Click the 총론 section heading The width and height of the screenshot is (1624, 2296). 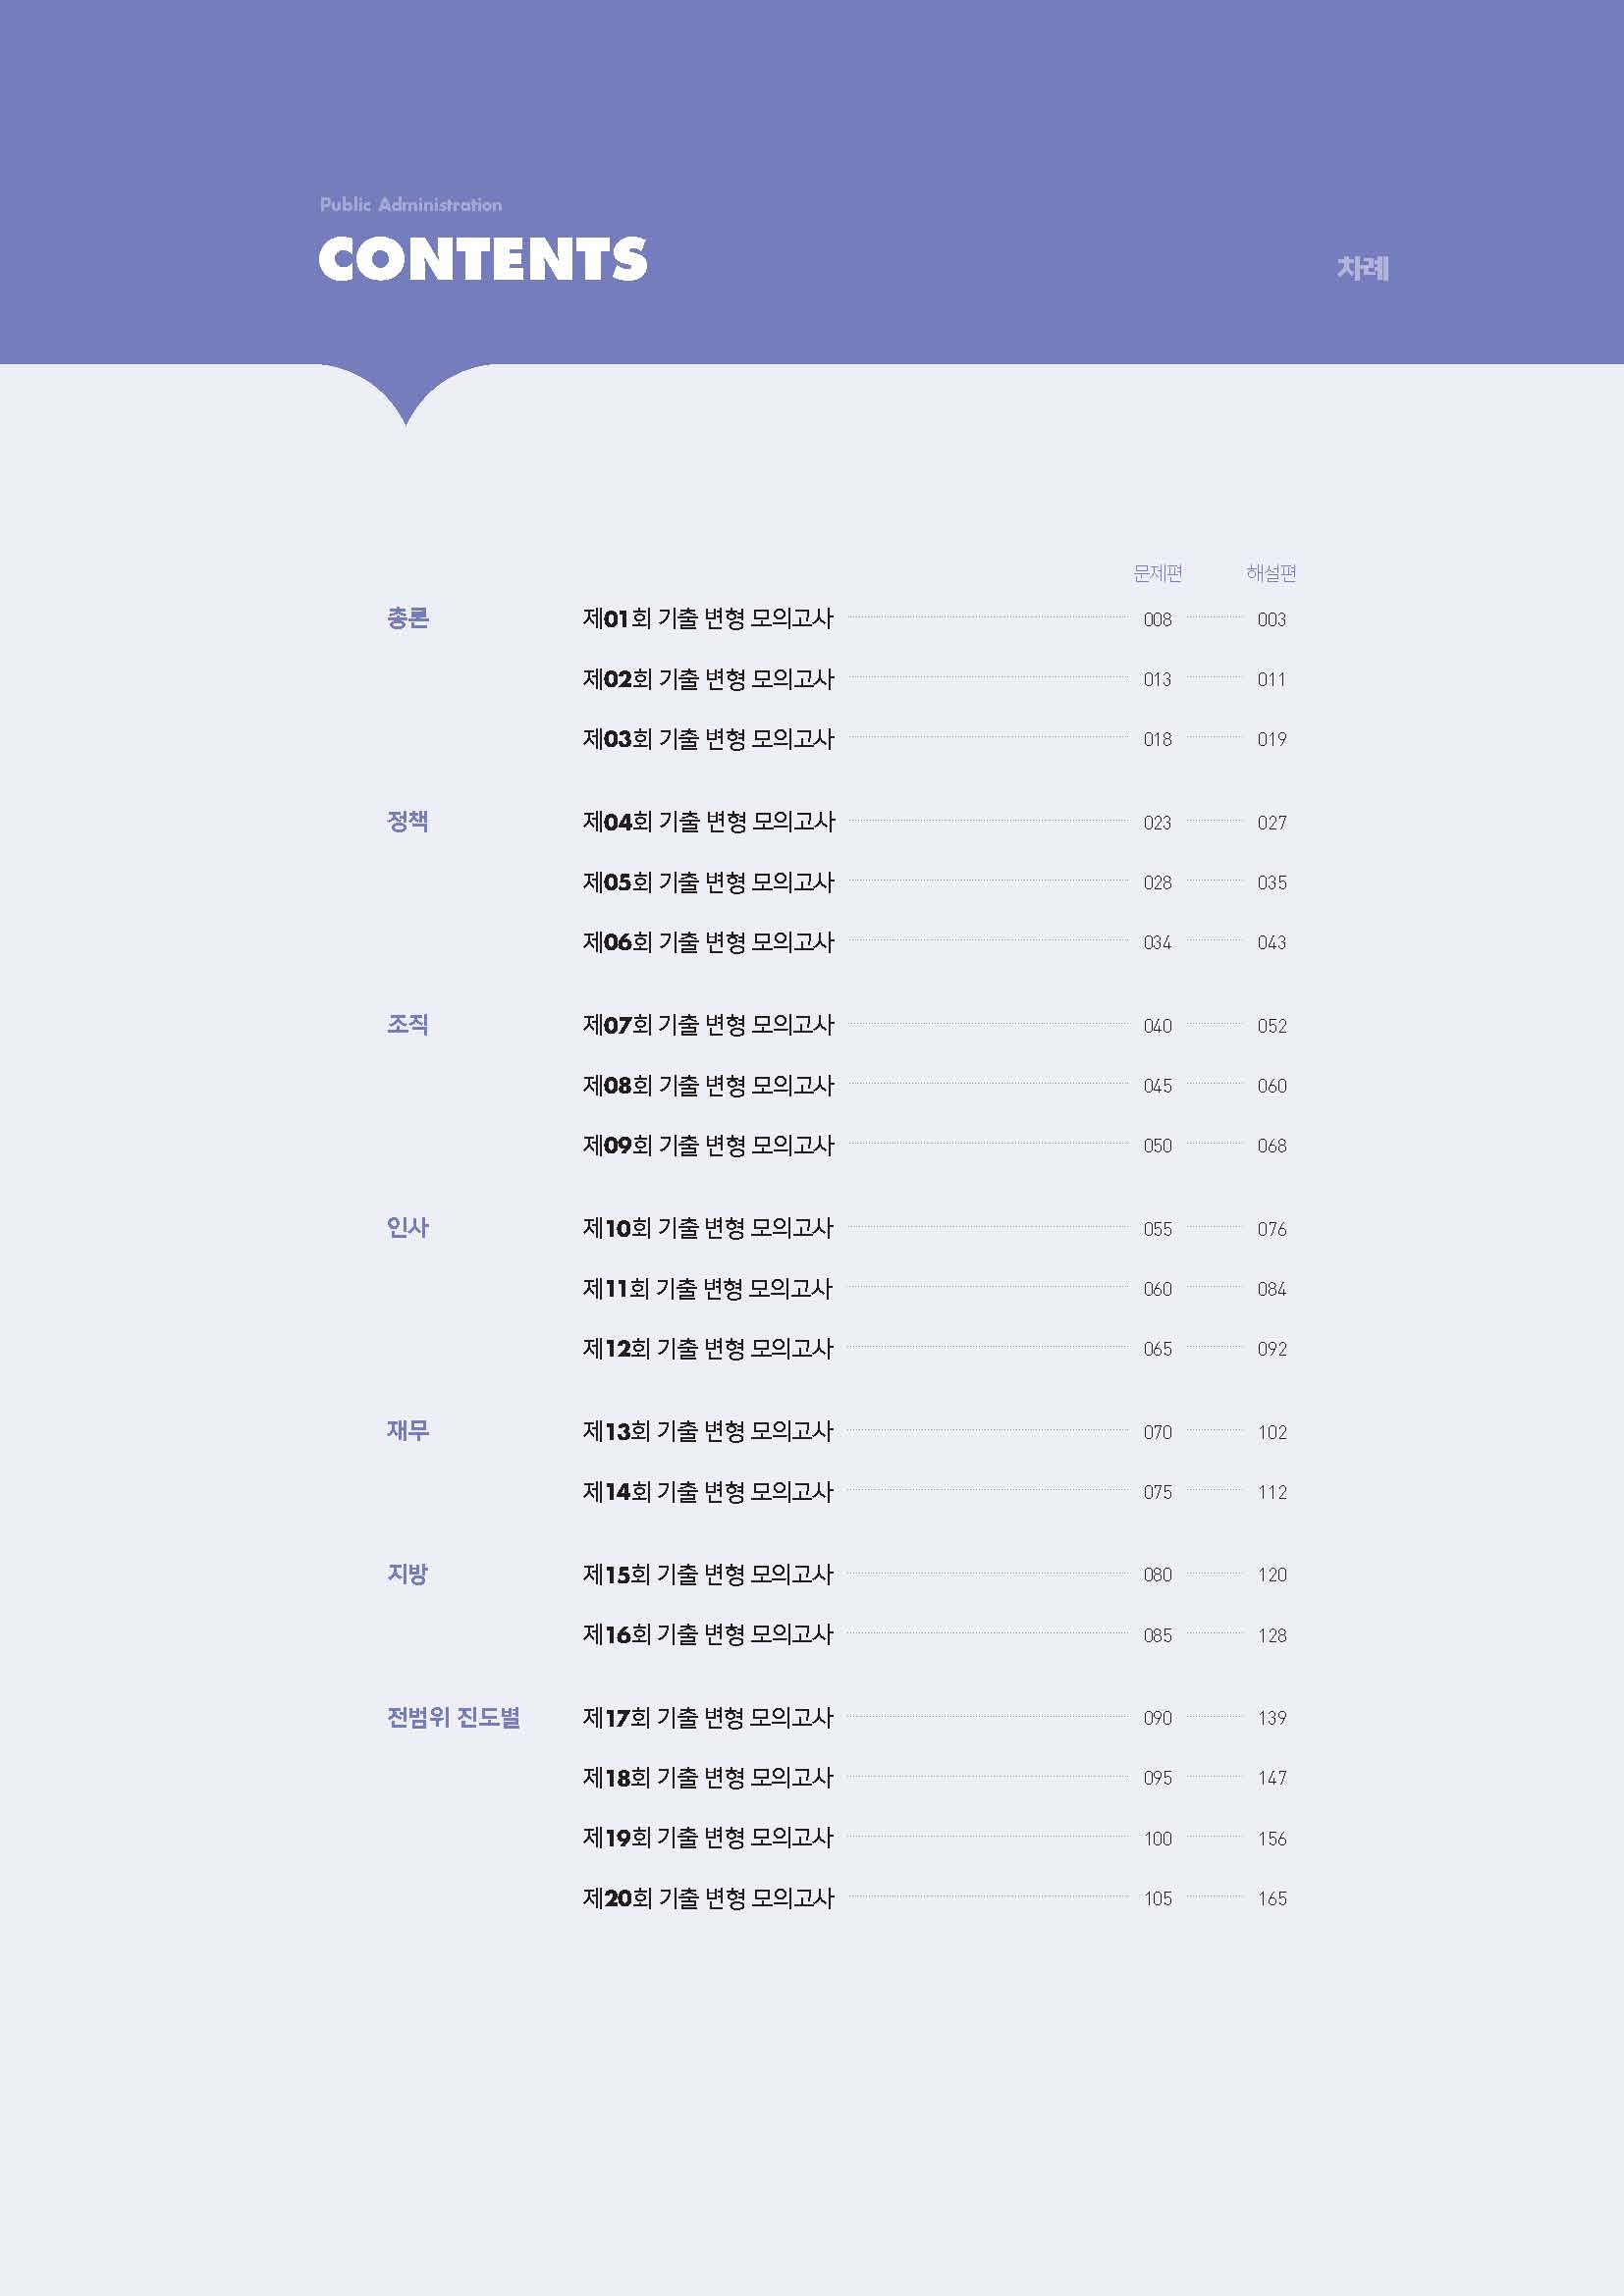click(x=408, y=618)
